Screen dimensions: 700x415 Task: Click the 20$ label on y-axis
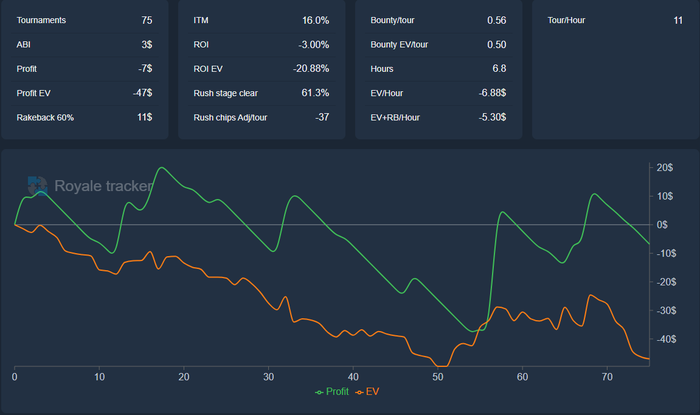click(x=664, y=168)
